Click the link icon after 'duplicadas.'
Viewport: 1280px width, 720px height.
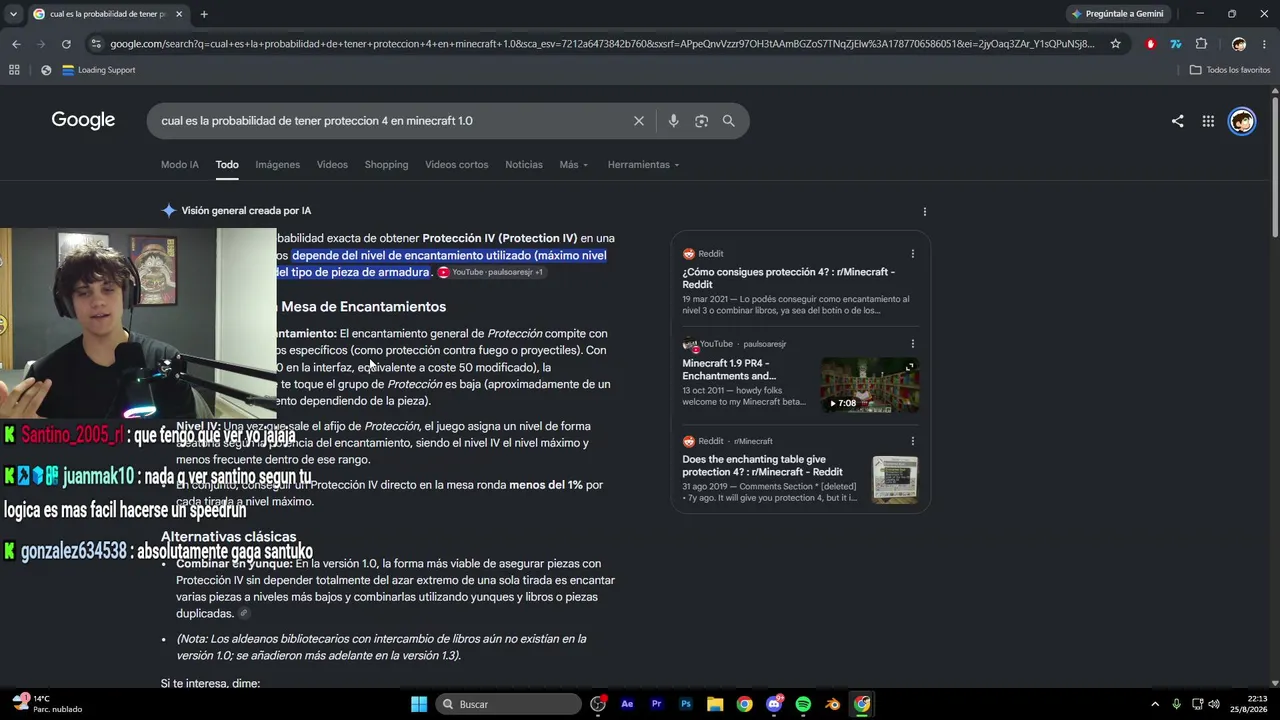click(244, 614)
